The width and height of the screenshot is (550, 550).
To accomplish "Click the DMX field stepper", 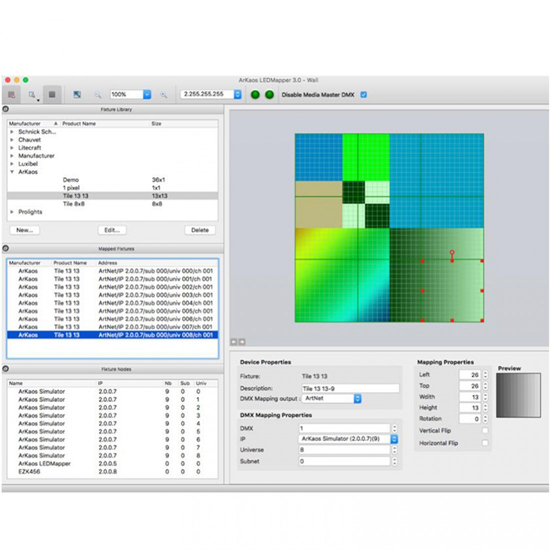I will (x=395, y=428).
